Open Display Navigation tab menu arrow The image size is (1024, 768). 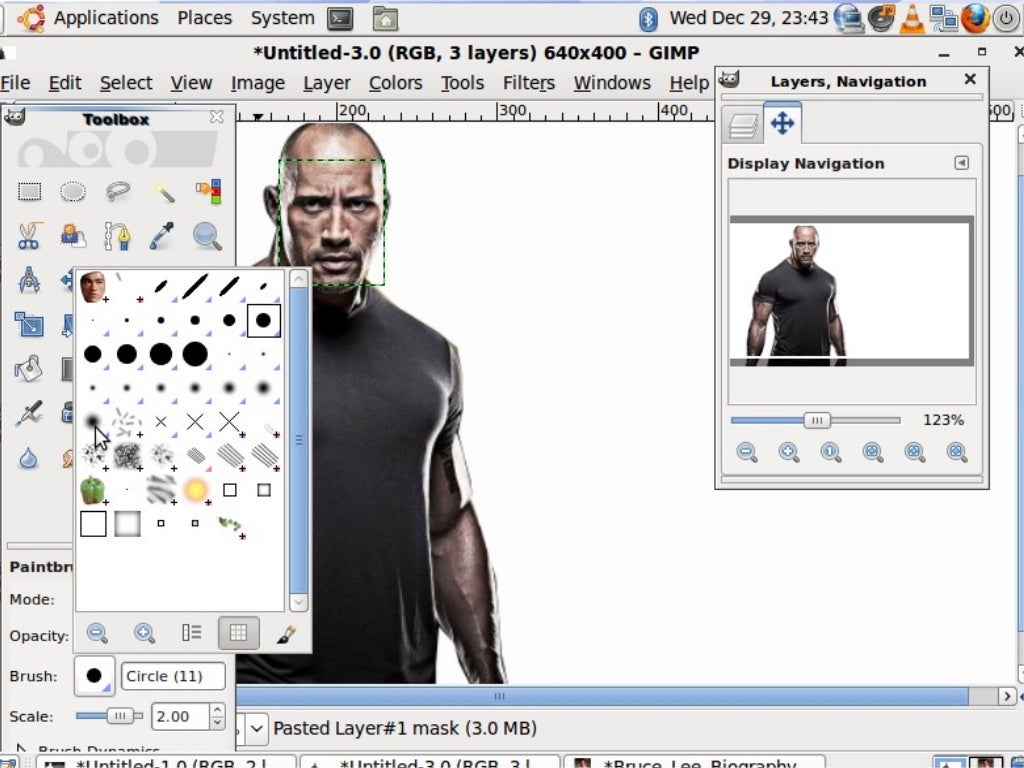[961, 163]
